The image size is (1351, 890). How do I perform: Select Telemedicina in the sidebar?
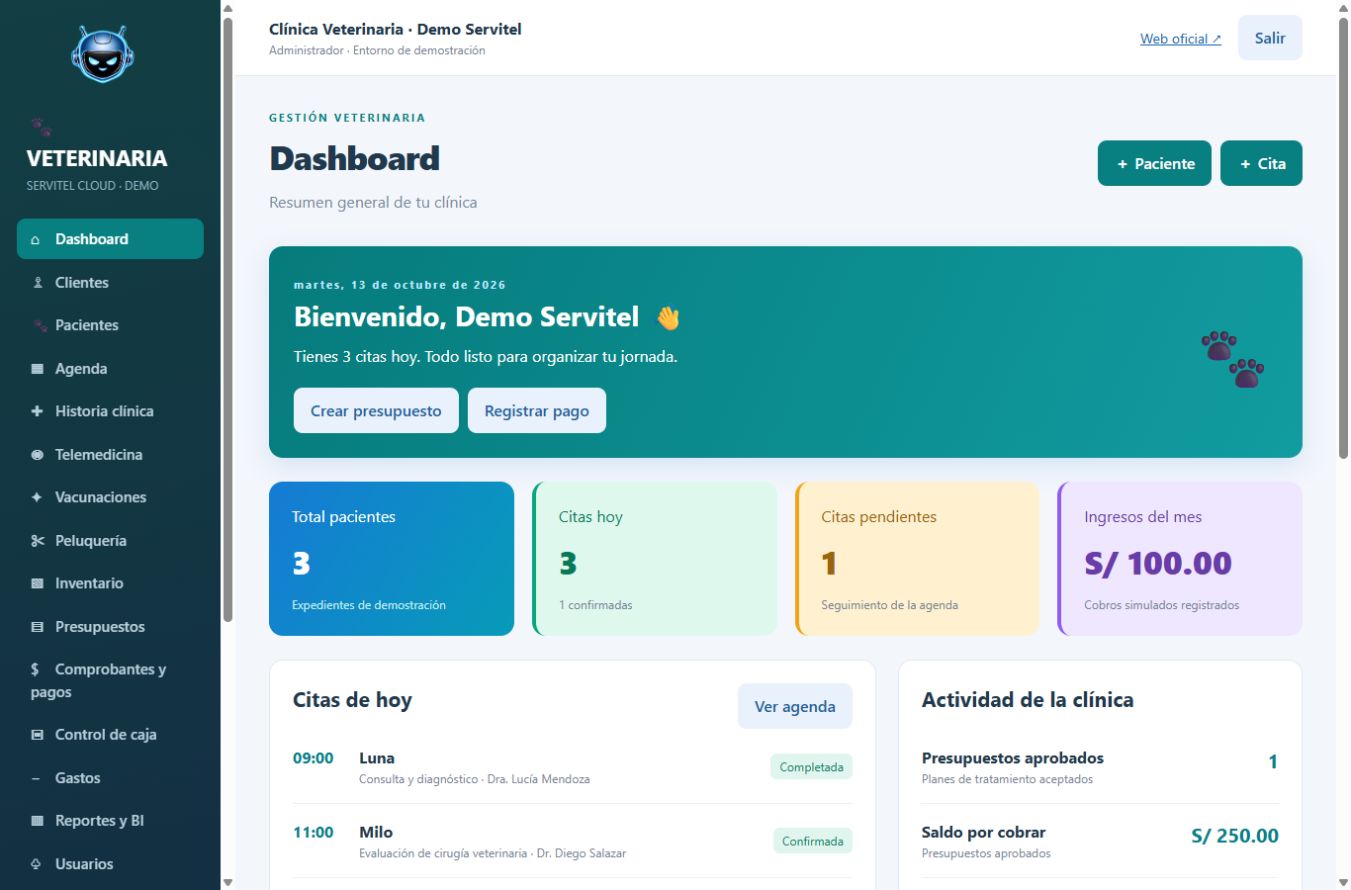click(110, 455)
